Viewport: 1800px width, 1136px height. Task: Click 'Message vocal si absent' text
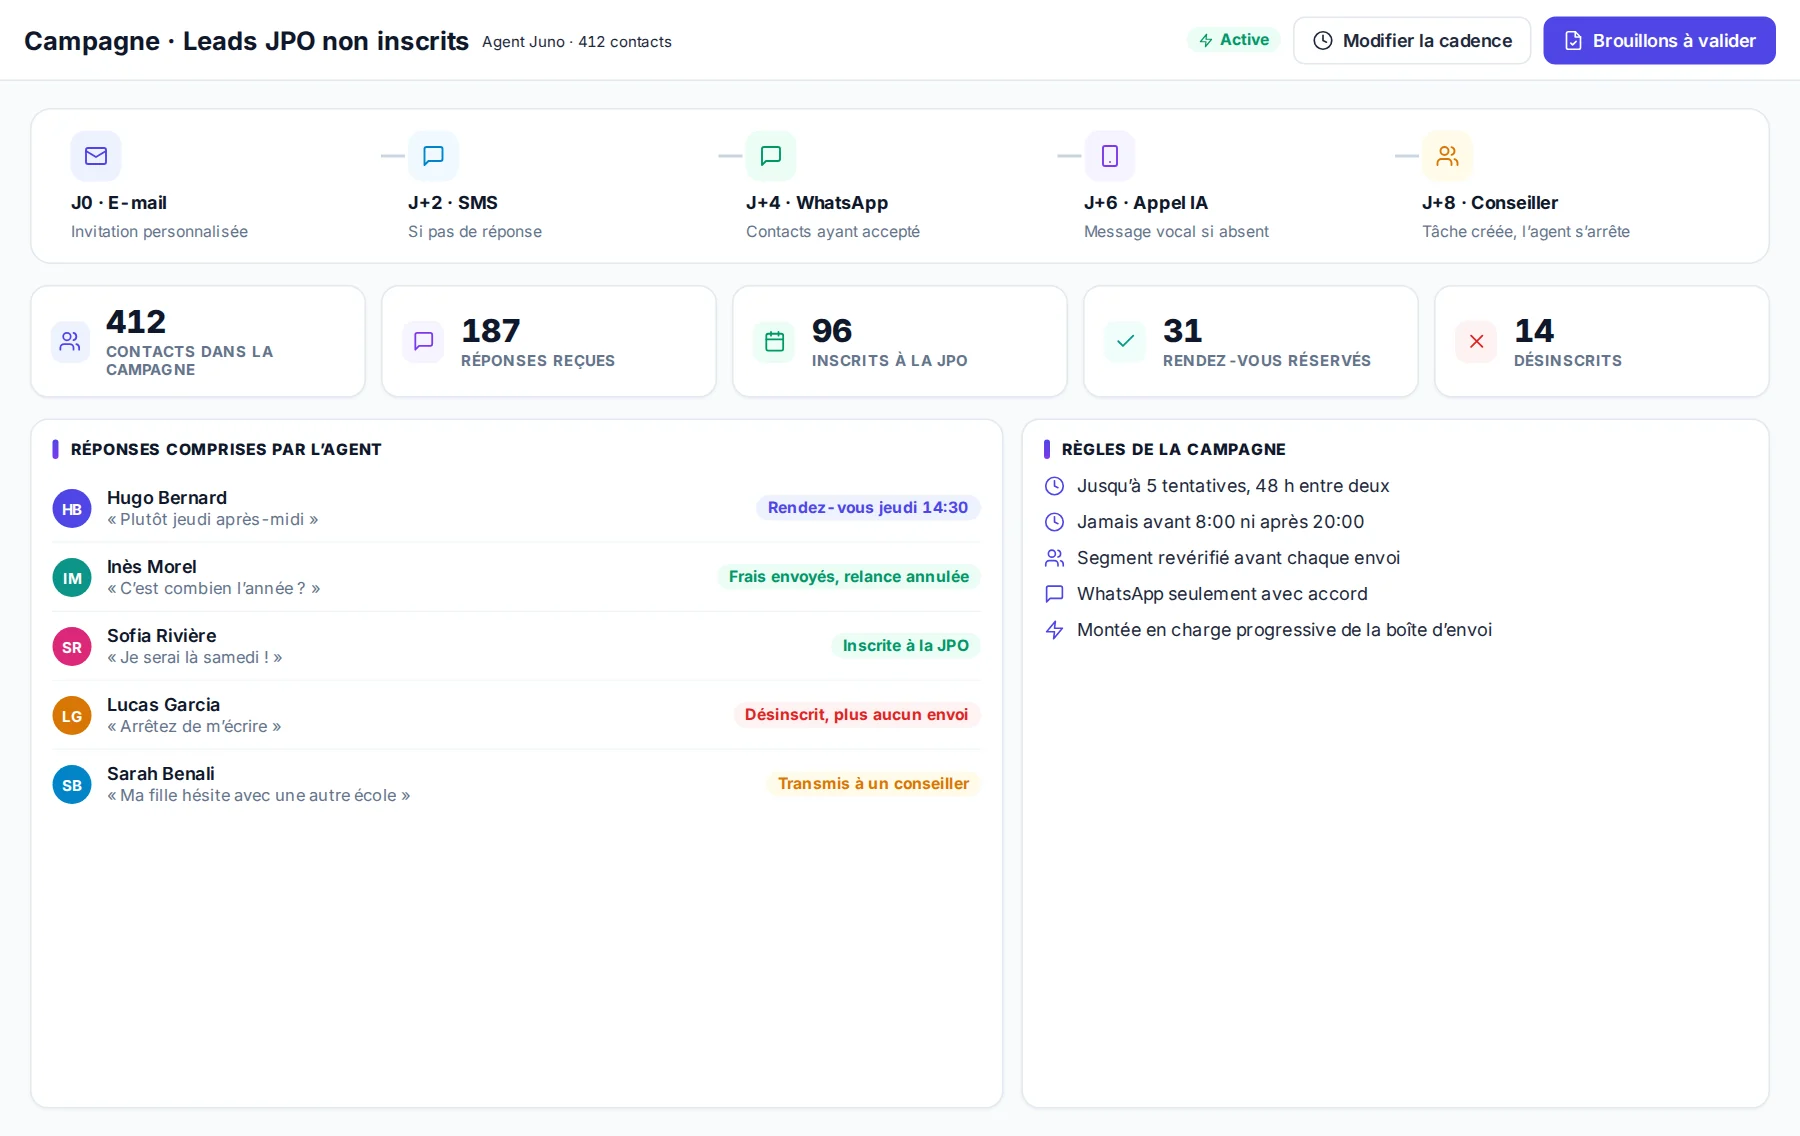[1176, 232]
